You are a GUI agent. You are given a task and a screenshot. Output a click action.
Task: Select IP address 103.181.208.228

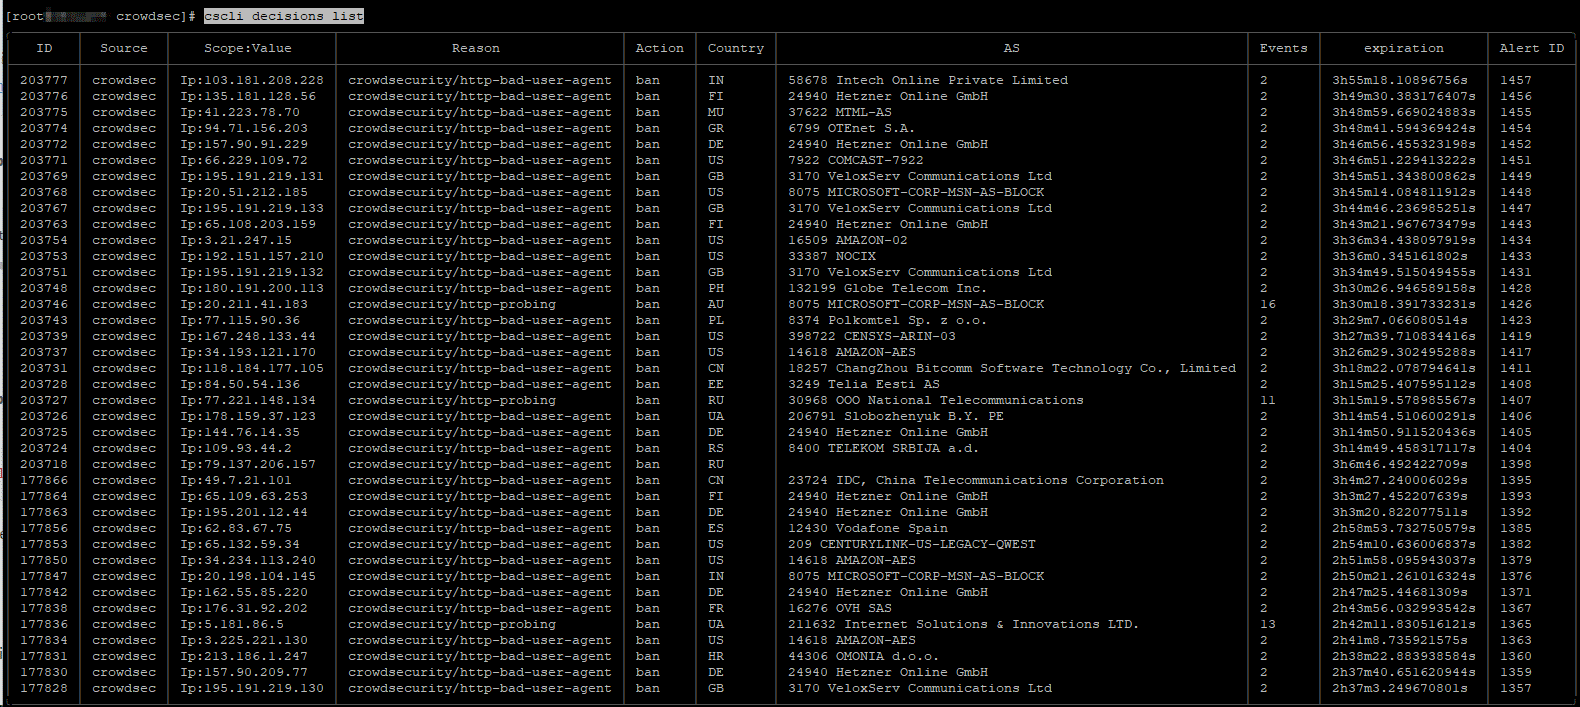(x=252, y=80)
